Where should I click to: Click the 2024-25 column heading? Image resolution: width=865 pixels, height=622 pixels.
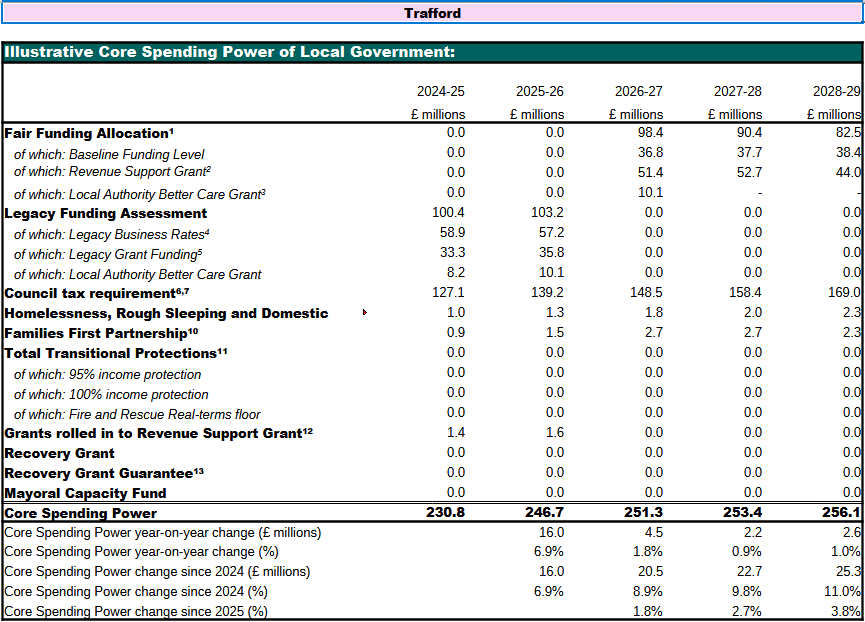click(440, 91)
